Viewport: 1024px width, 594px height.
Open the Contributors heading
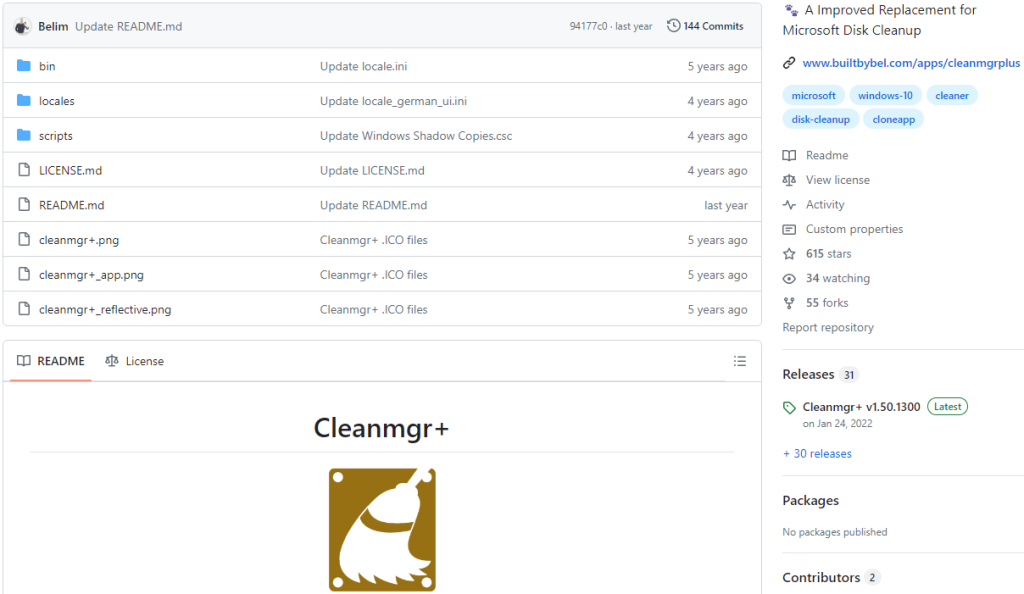click(822, 578)
